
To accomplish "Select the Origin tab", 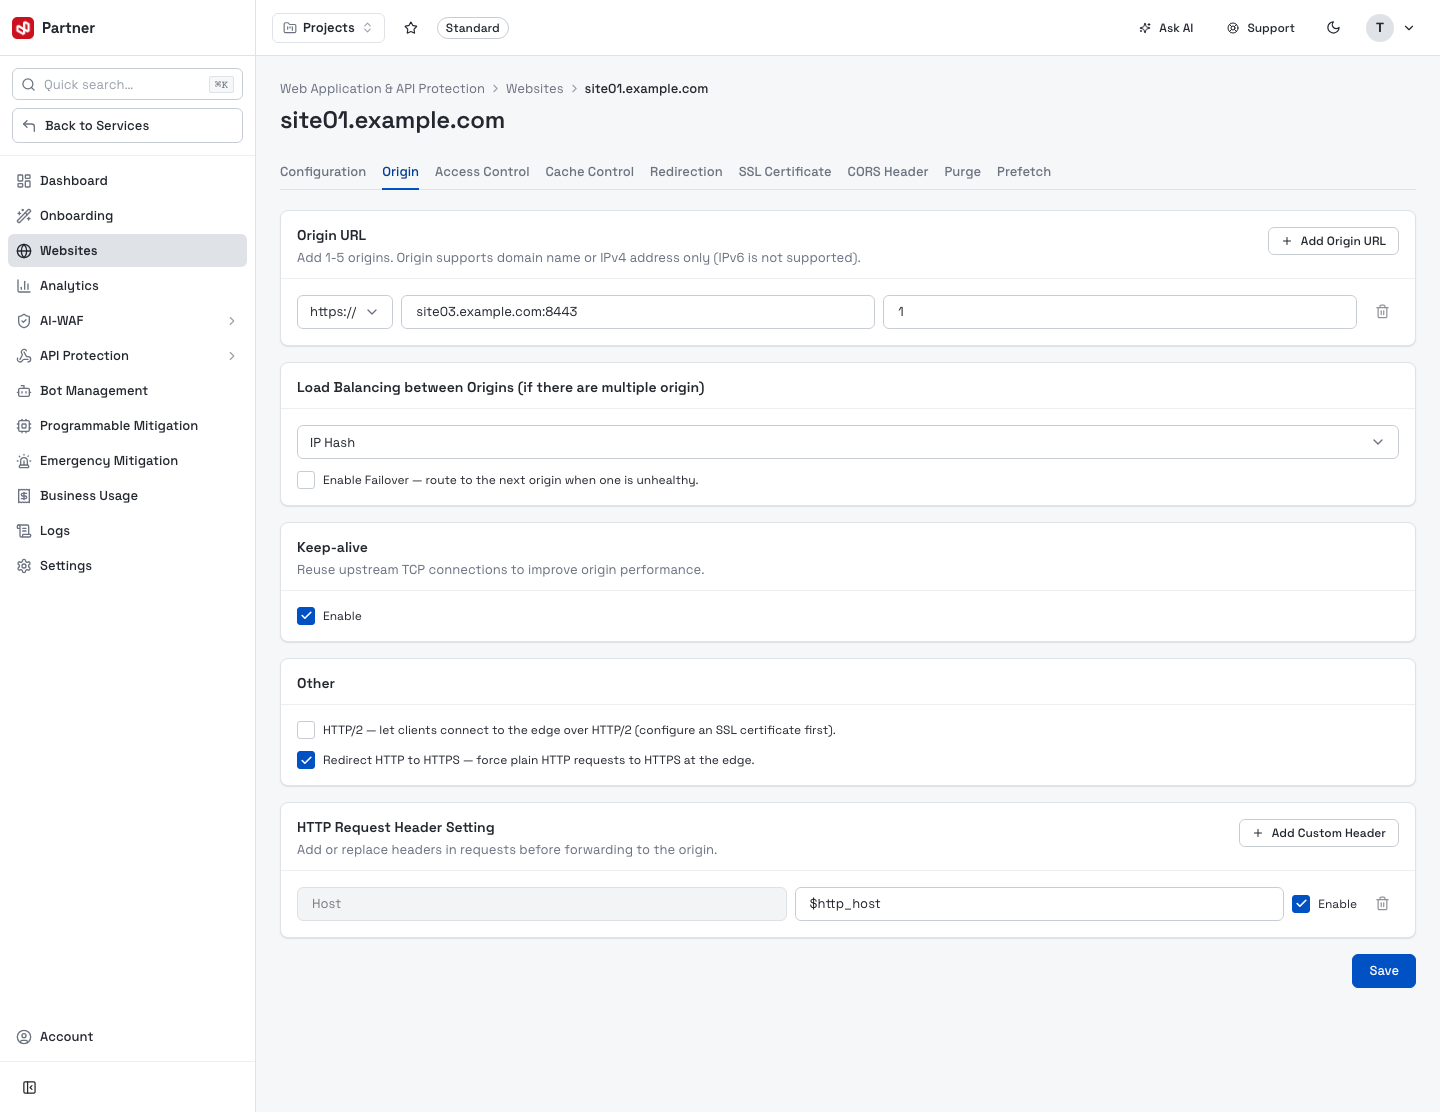I will pyautogui.click(x=400, y=172).
